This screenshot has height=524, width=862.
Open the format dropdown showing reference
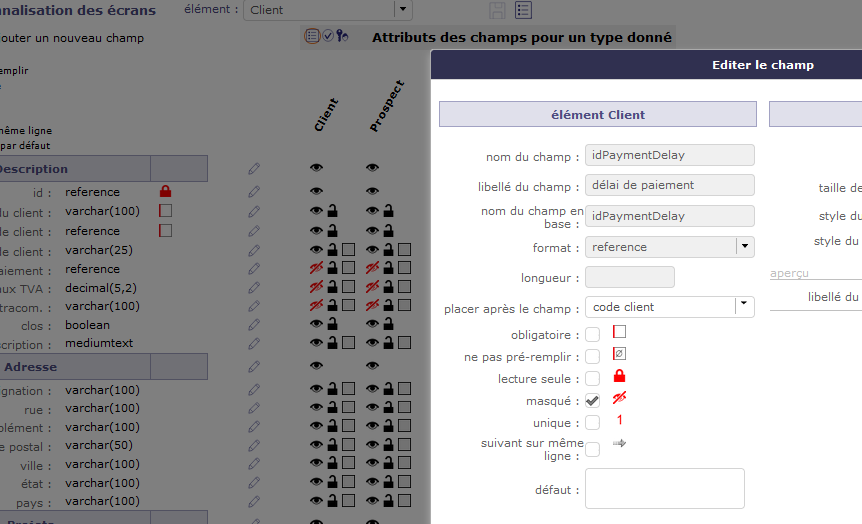coord(744,247)
